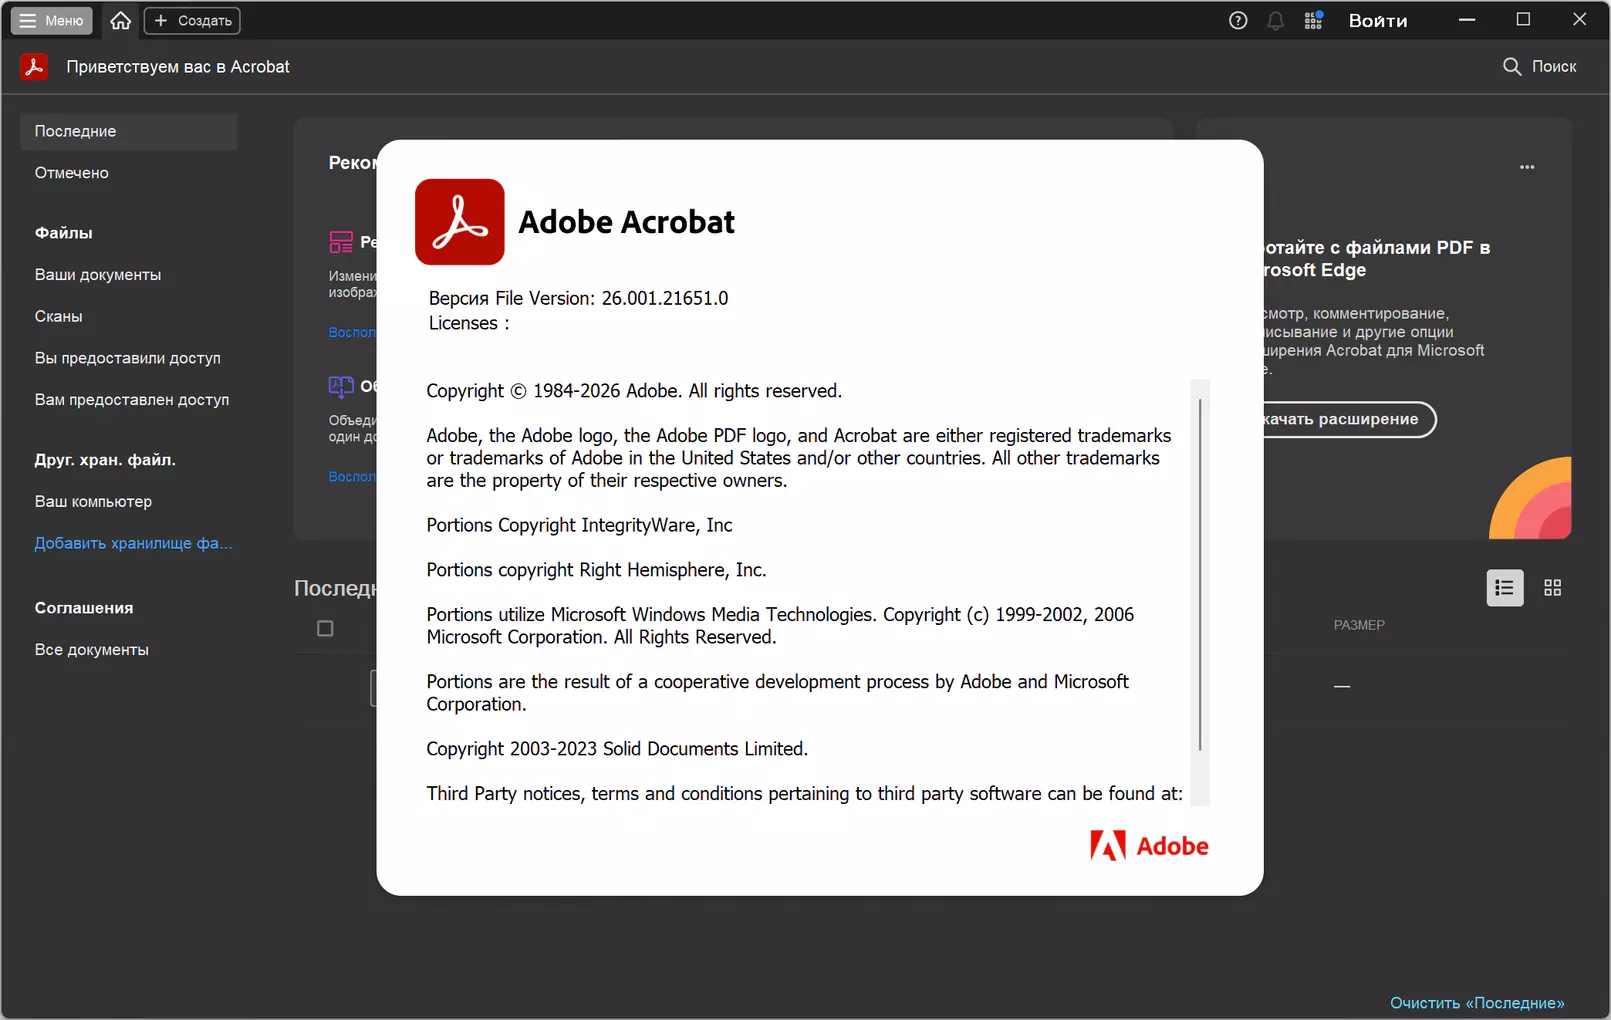Minimize the Acrobat window

pos(1467,20)
